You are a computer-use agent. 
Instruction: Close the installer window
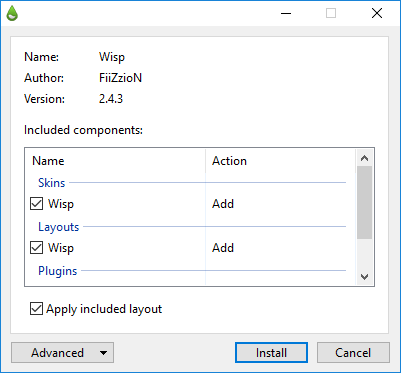click(x=377, y=14)
